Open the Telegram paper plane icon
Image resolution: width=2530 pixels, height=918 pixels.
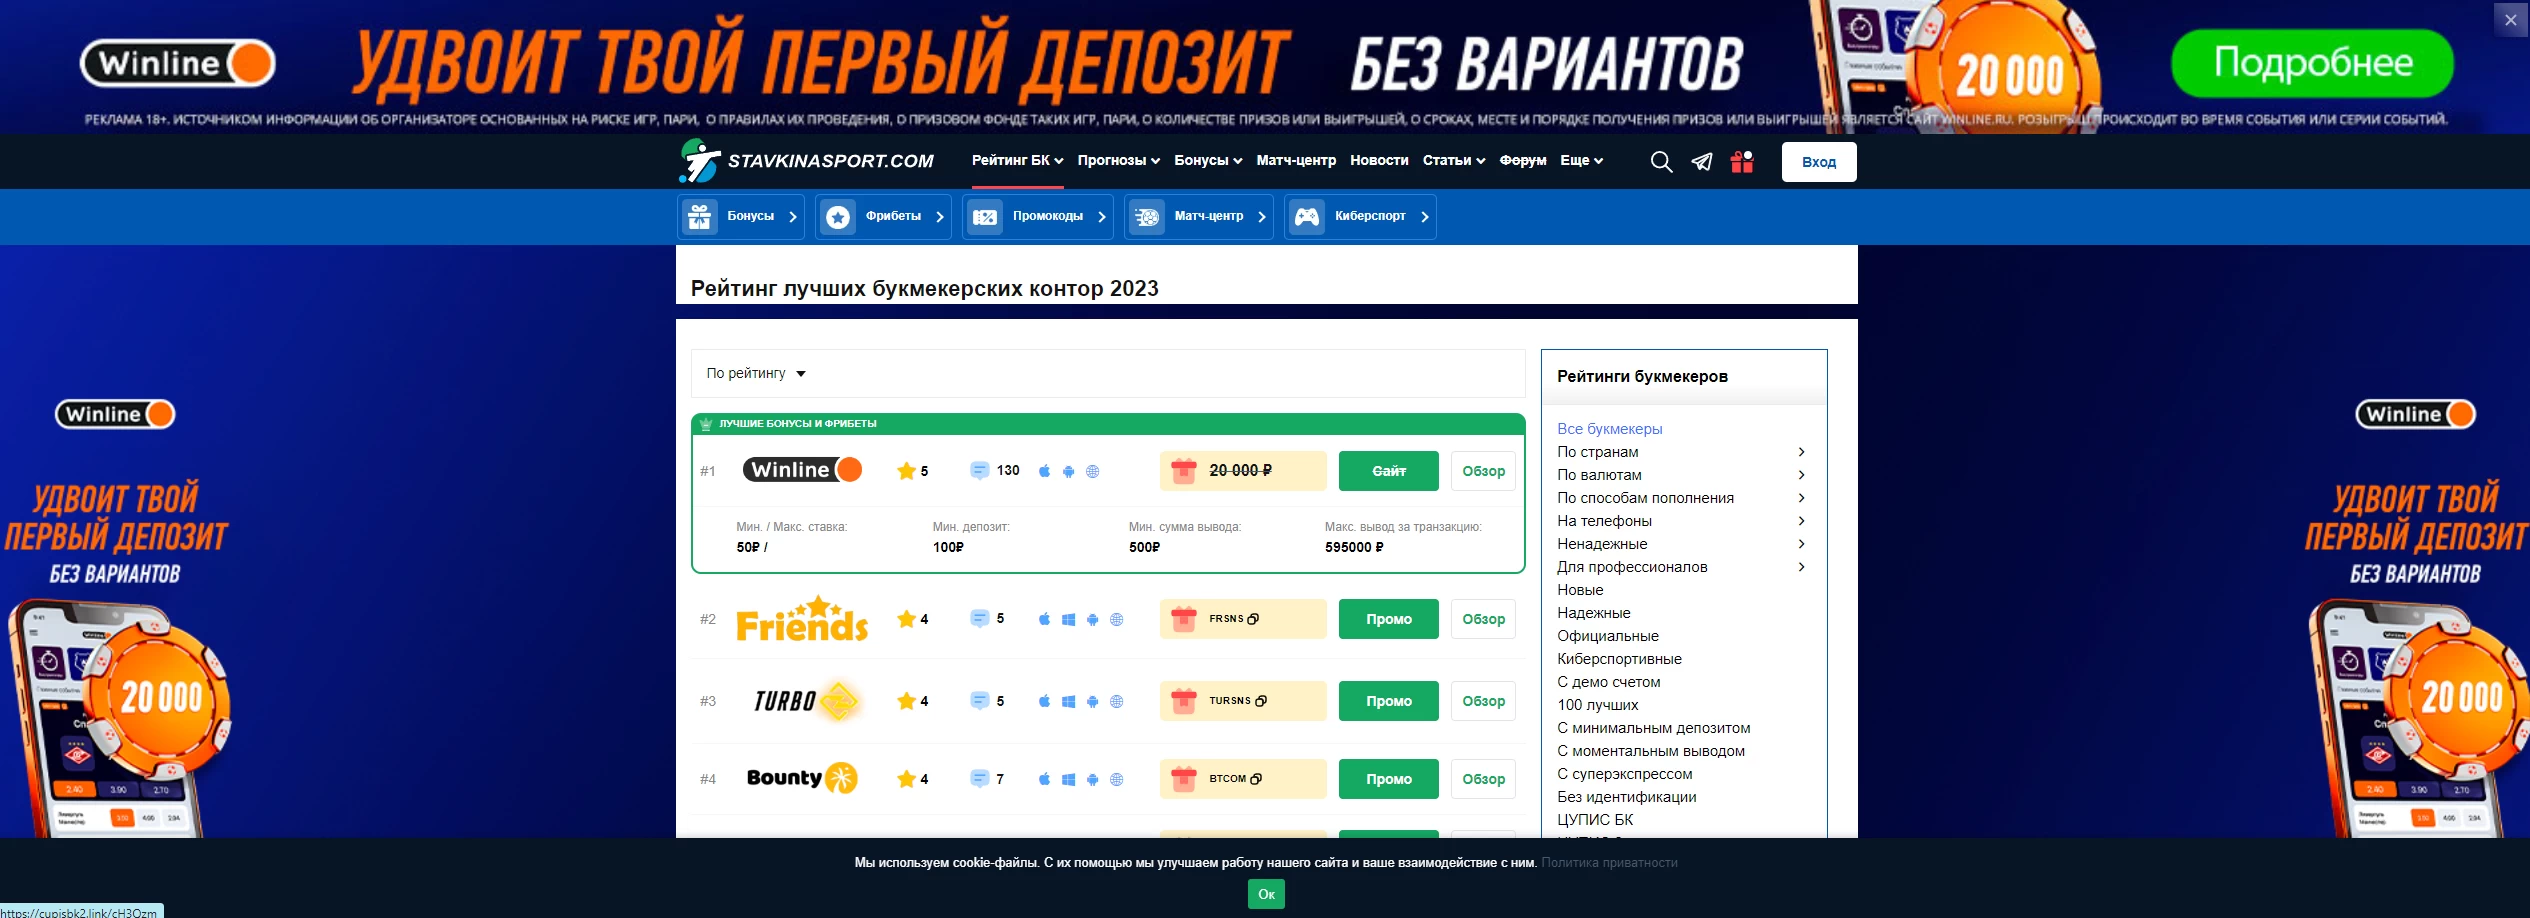(1702, 162)
